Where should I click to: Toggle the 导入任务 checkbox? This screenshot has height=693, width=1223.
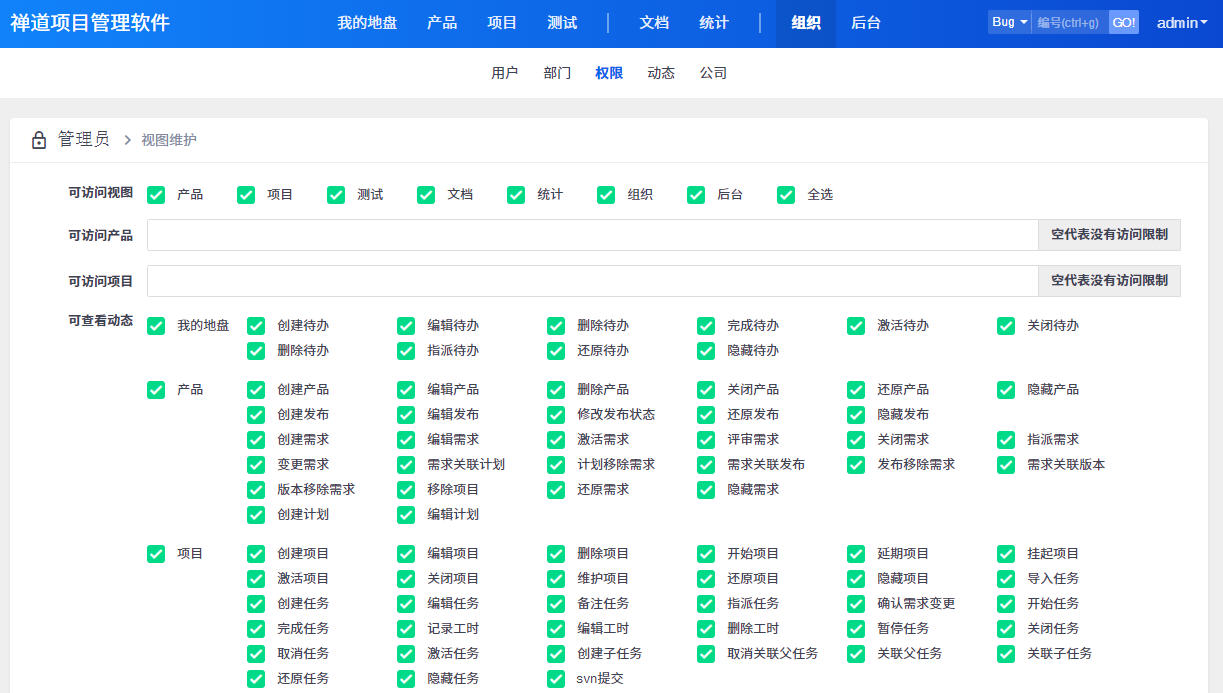pyautogui.click(x=1006, y=579)
